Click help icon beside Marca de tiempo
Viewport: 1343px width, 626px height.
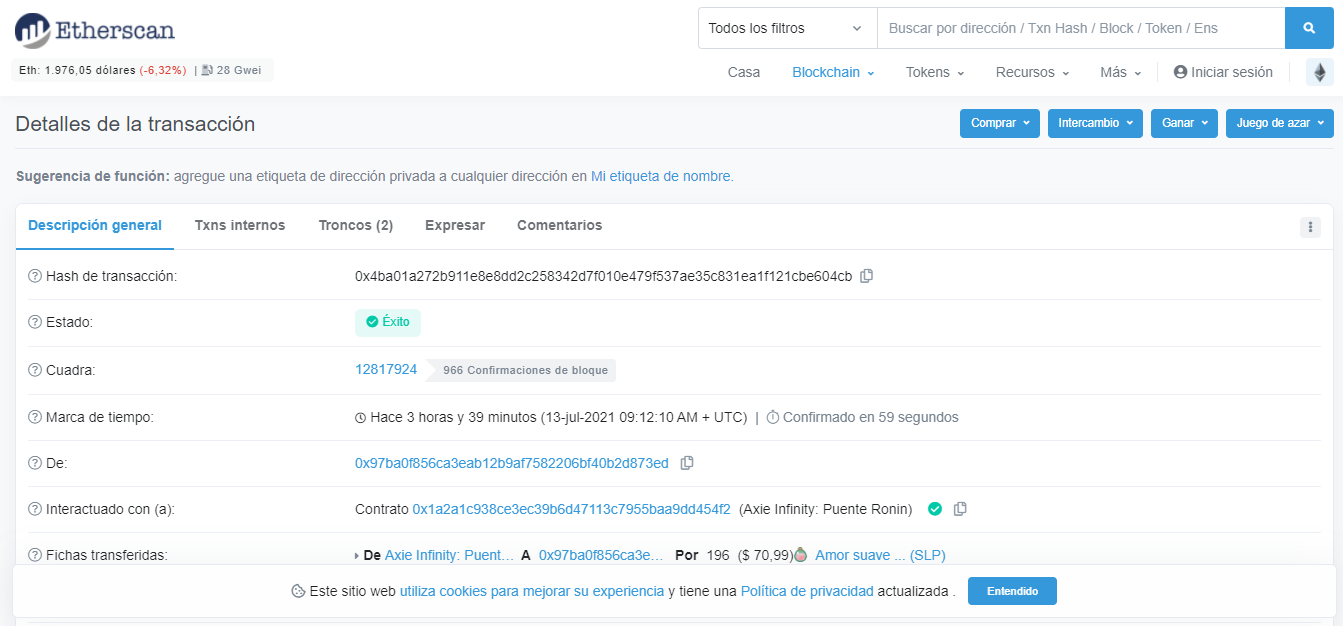(35, 417)
